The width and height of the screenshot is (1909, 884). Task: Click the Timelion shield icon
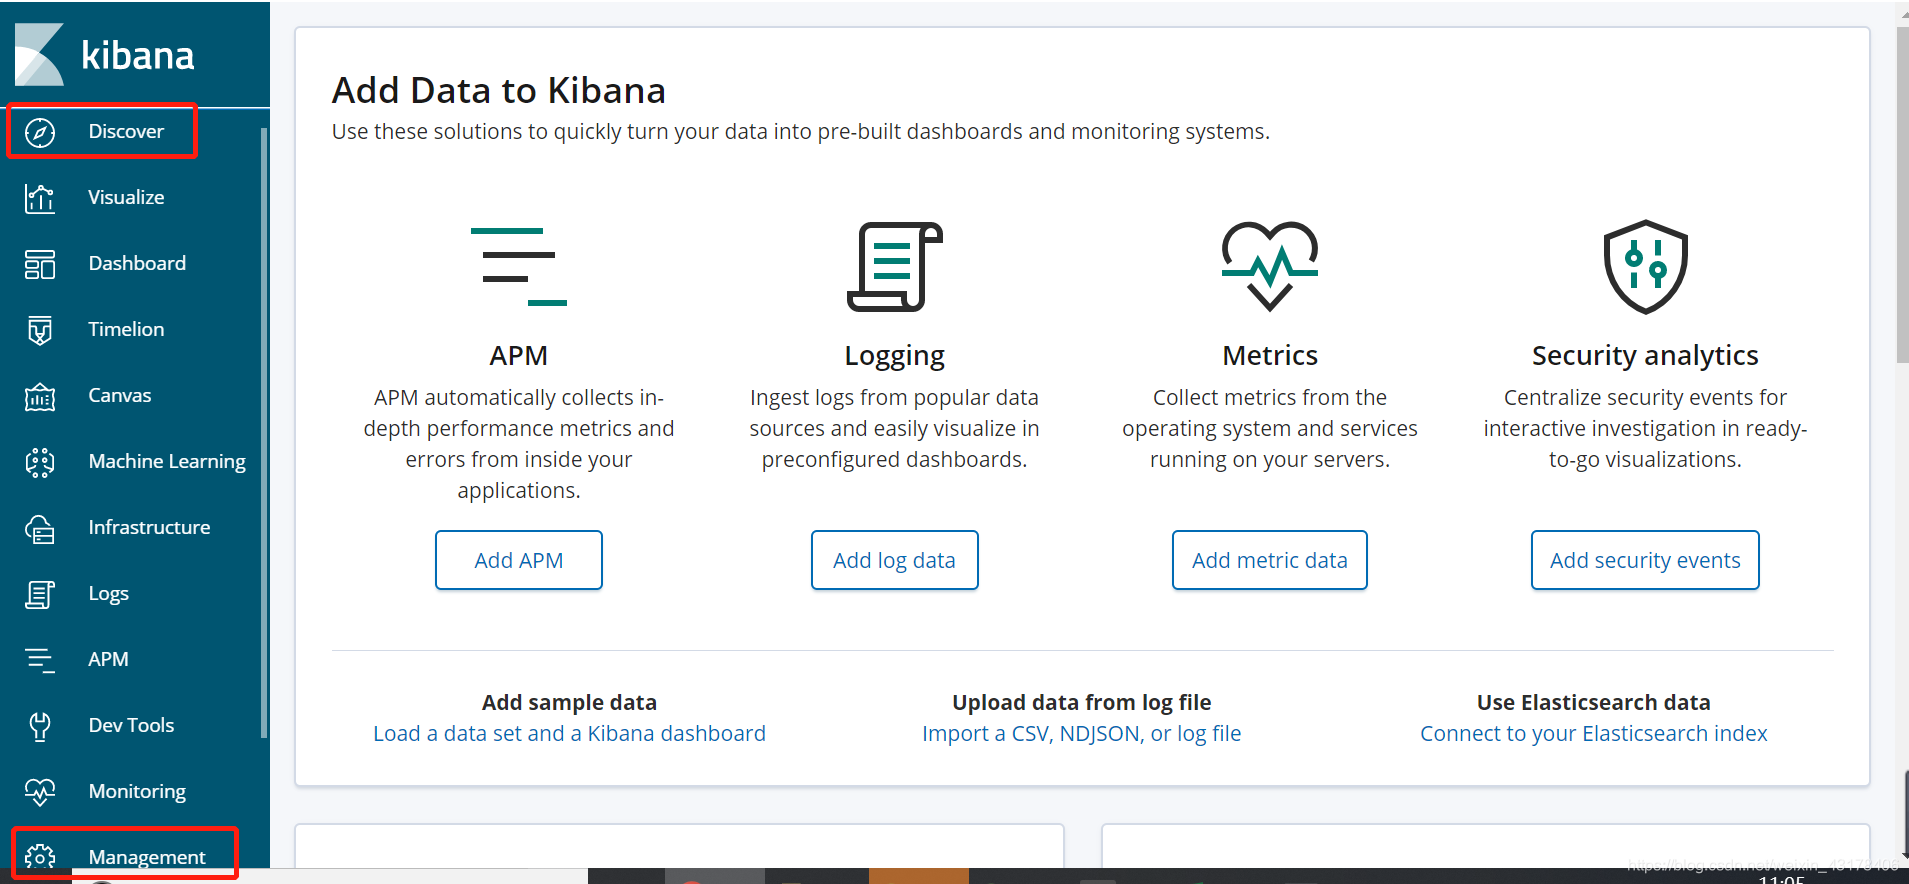[40, 330]
